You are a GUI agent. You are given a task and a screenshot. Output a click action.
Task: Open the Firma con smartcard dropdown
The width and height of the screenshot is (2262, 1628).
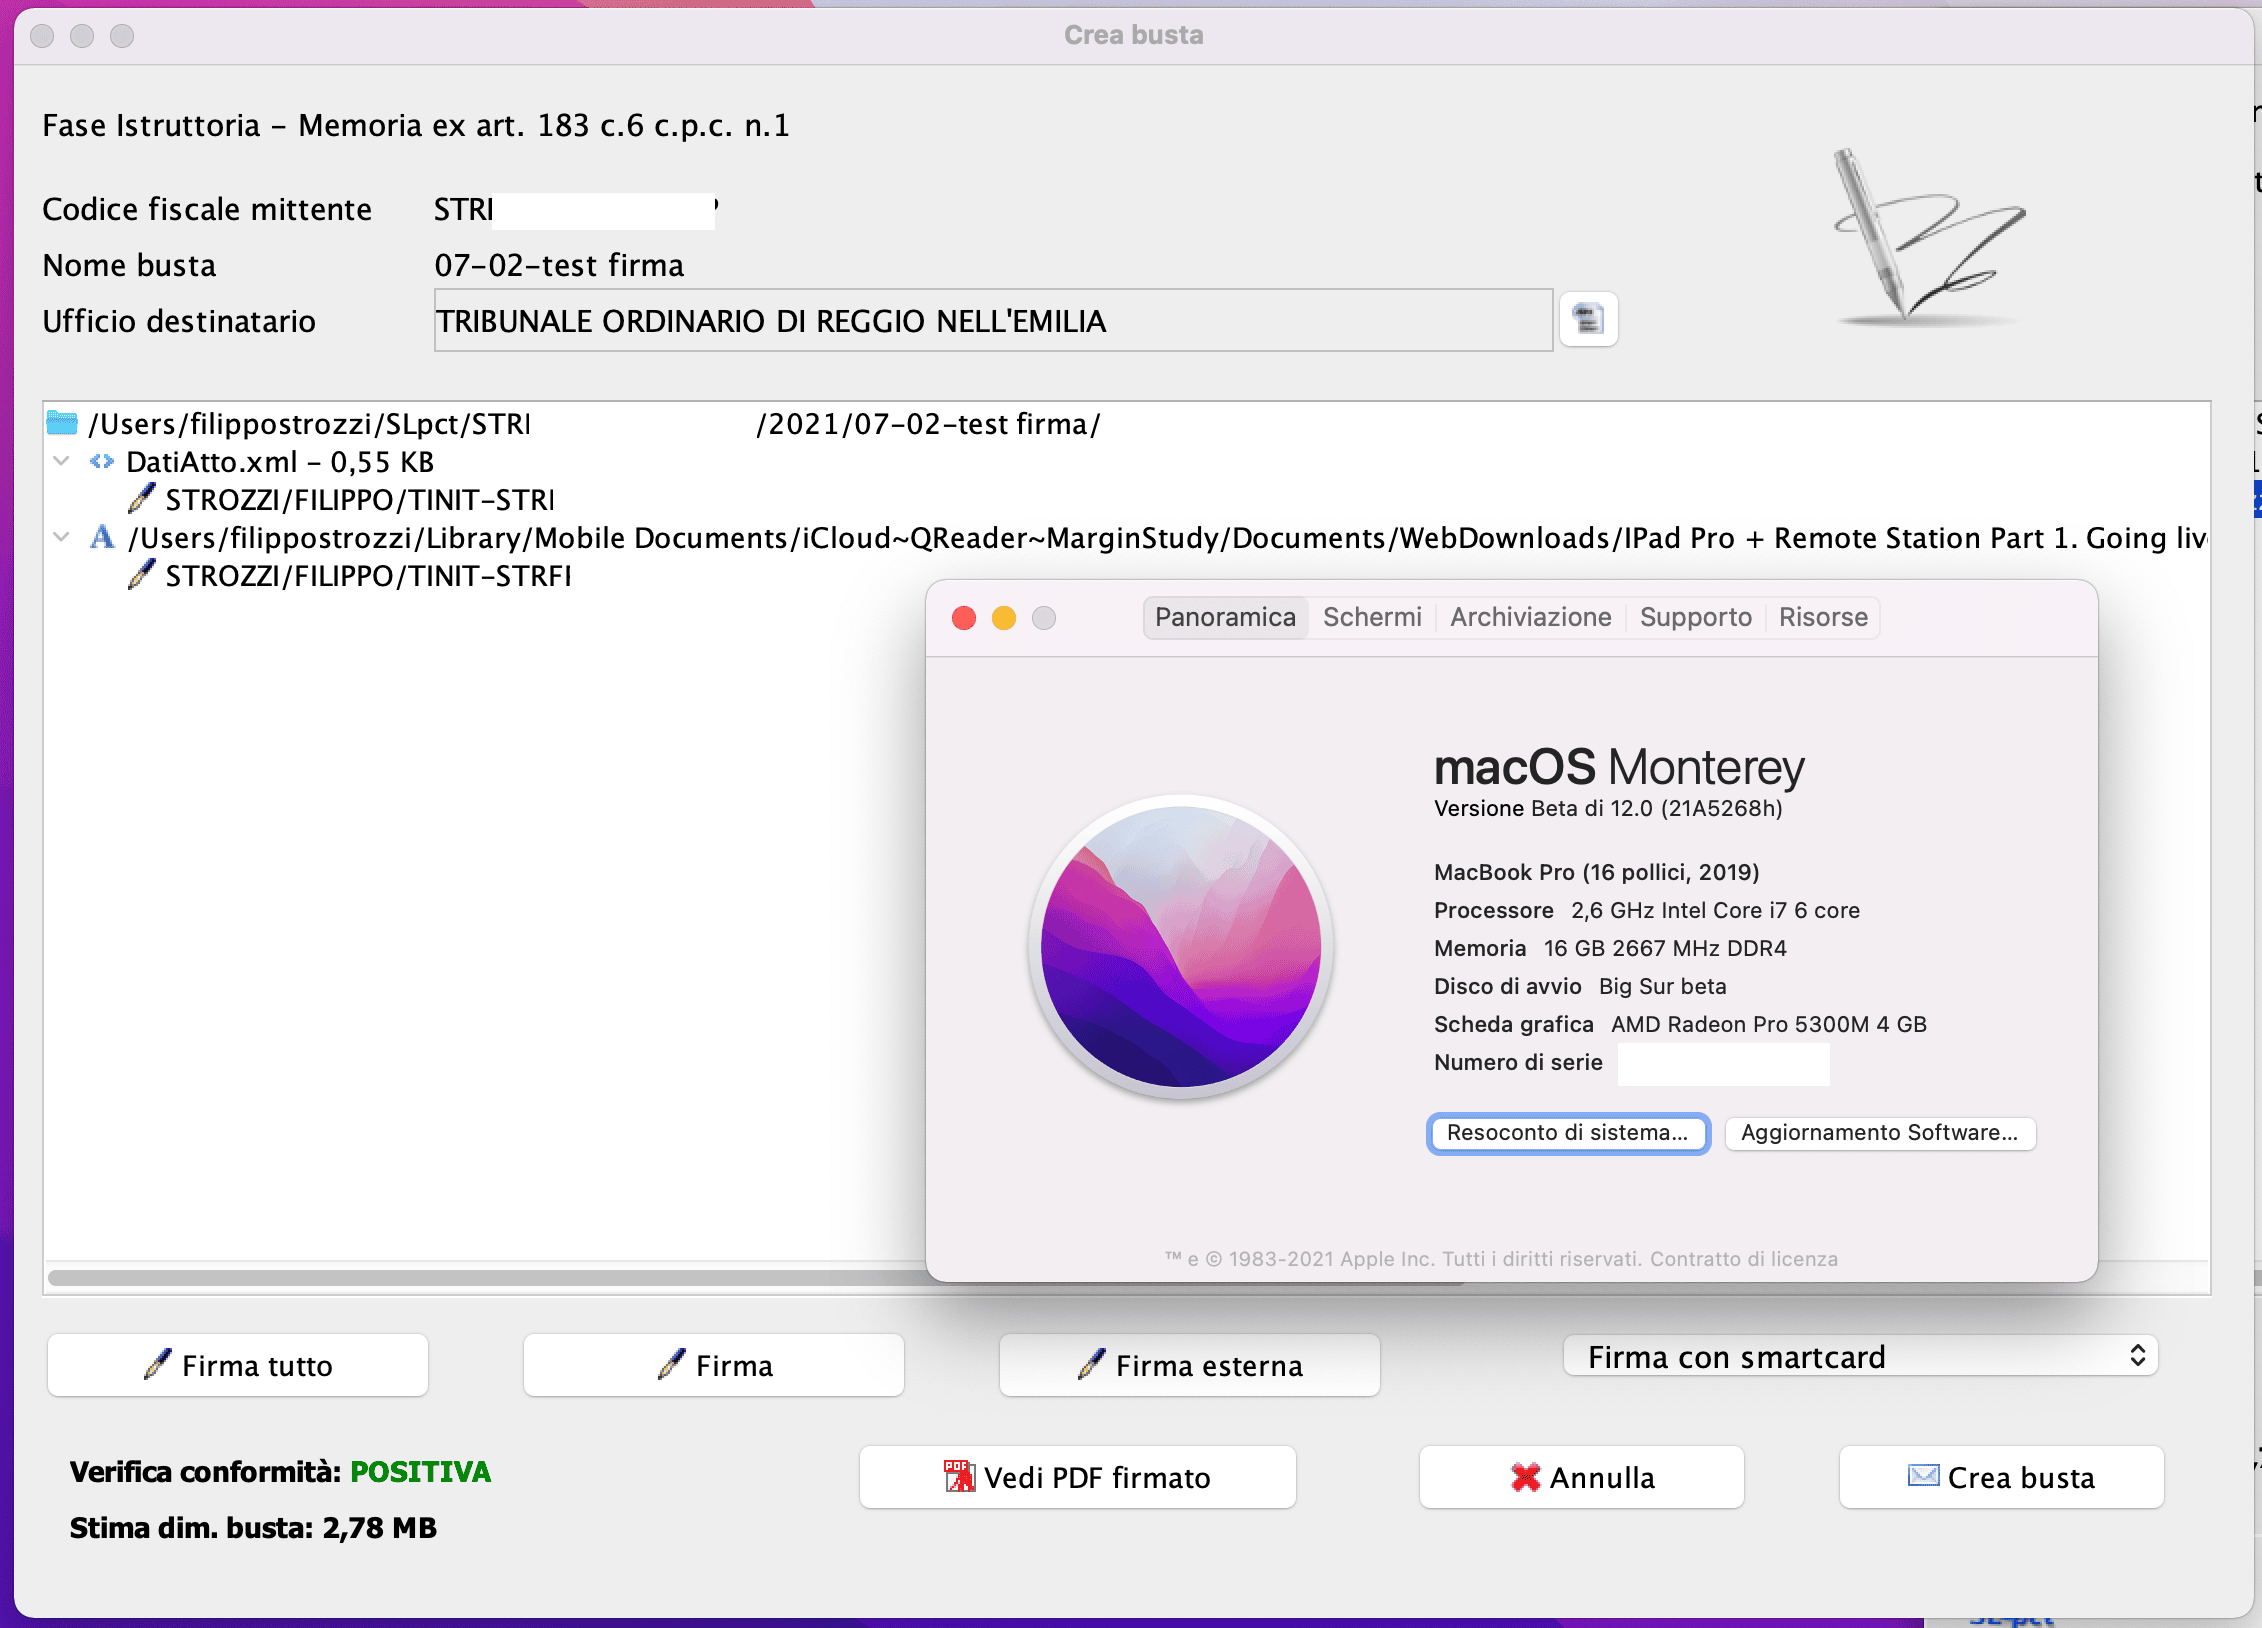(1861, 1356)
